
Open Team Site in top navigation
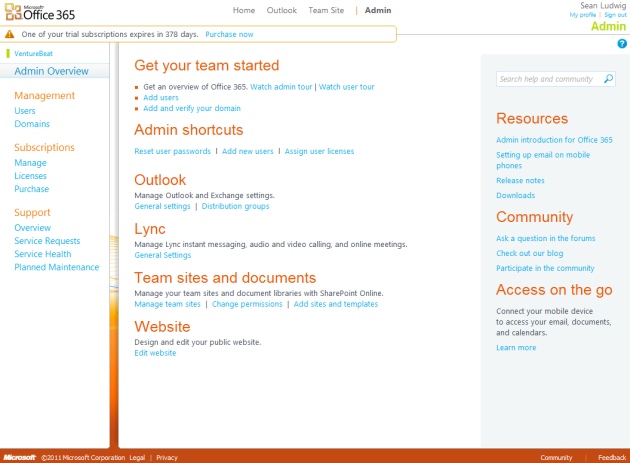click(x=326, y=10)
